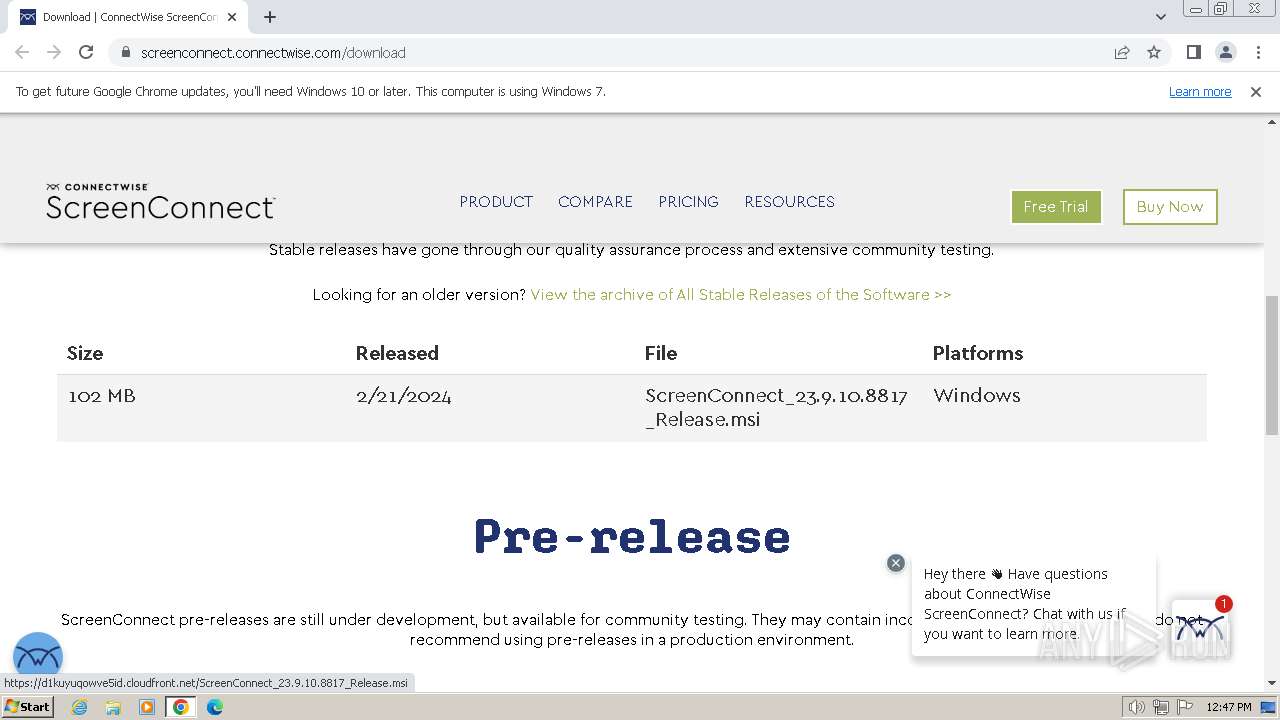This screenshot has width=1280, height=720.
Task: Click the ConnectWise ScreenConnect logo
Action: (x=160, y=201)
